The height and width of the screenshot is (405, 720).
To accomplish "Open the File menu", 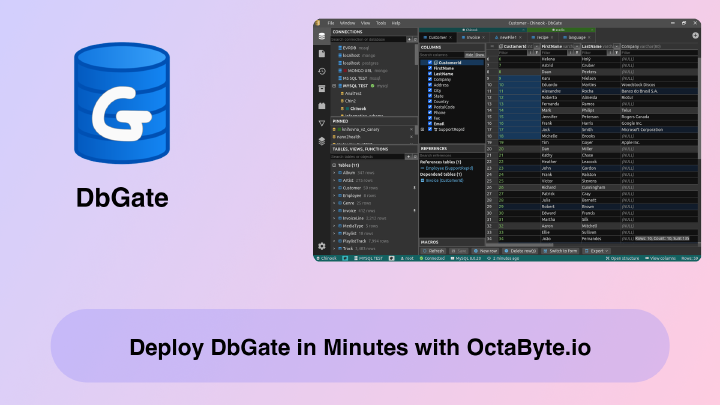I will pos(331,23).
